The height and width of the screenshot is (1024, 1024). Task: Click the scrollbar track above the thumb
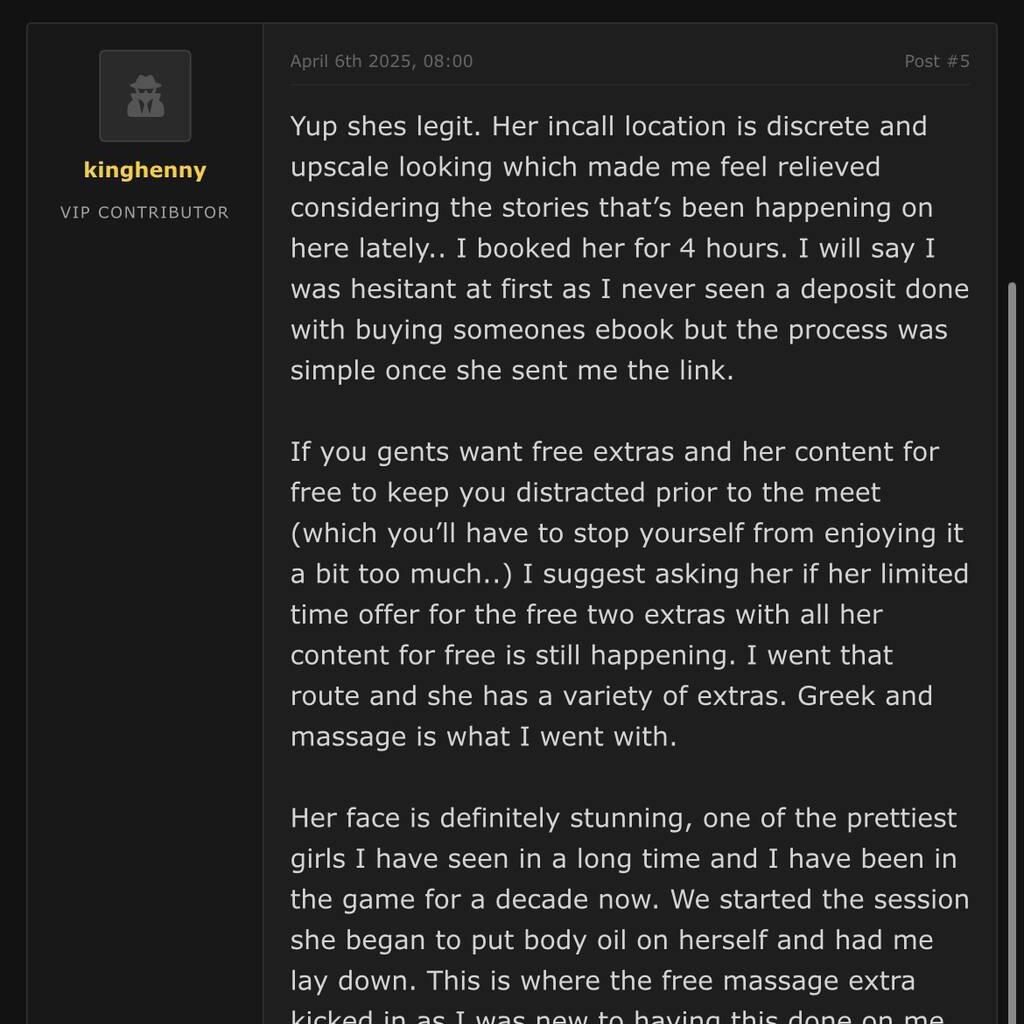coord(1012,150)
